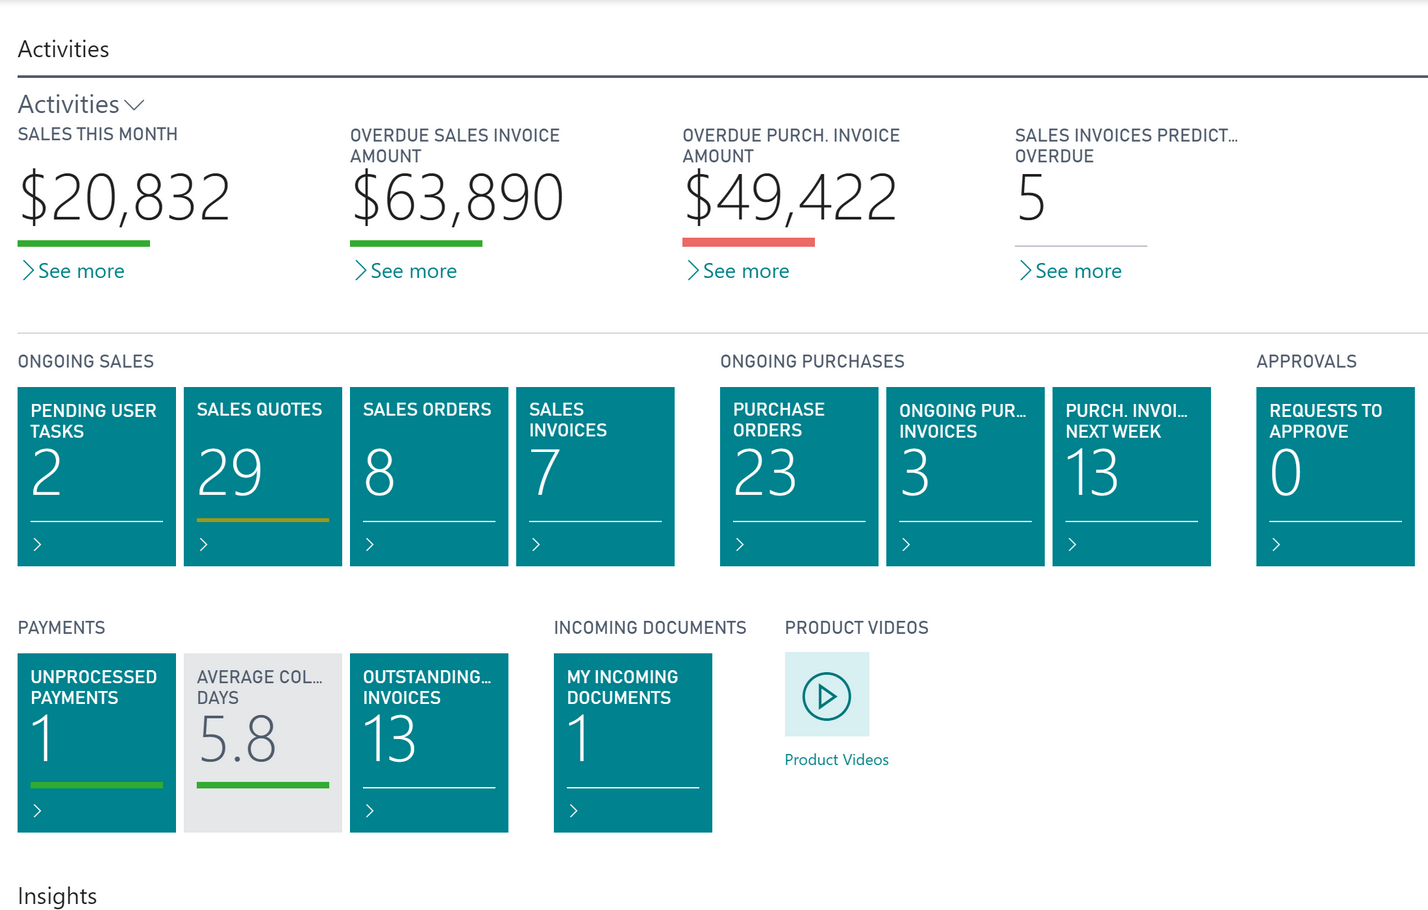Click the See more chevron under Sales This Month

tap(28, 271)
